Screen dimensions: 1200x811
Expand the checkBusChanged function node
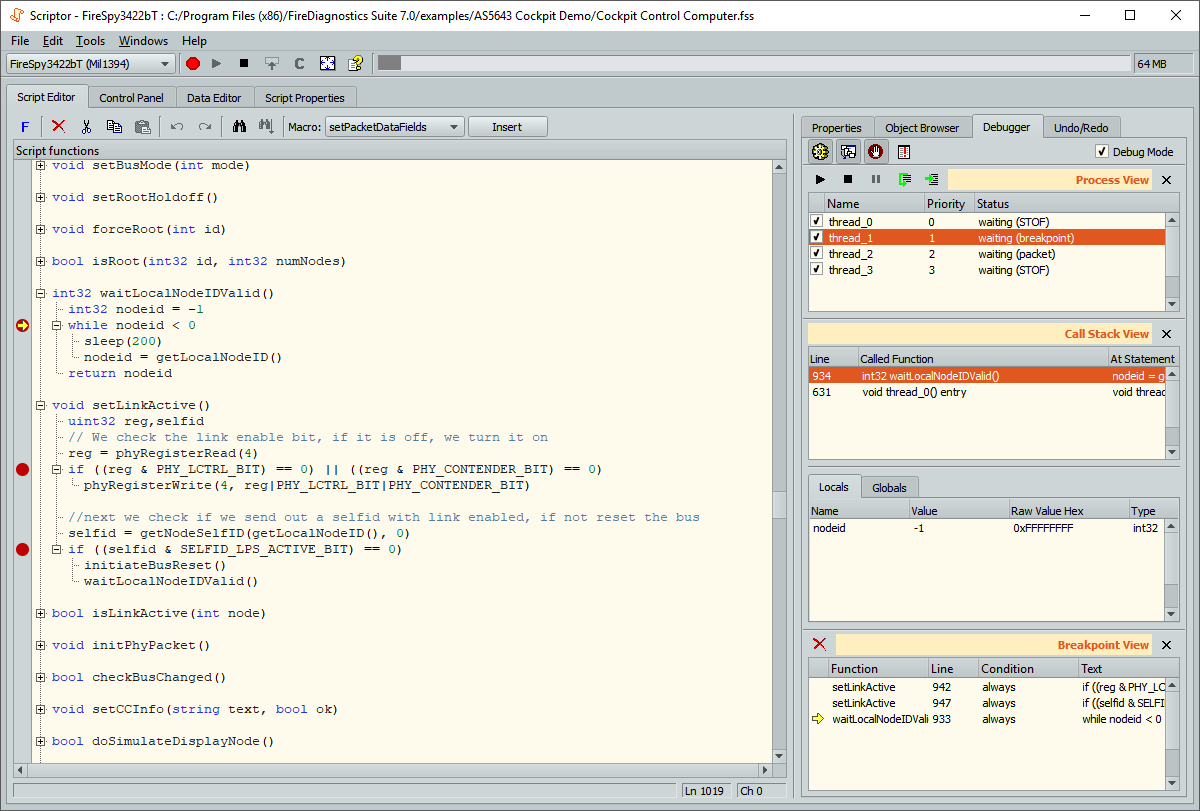[41, 677]
